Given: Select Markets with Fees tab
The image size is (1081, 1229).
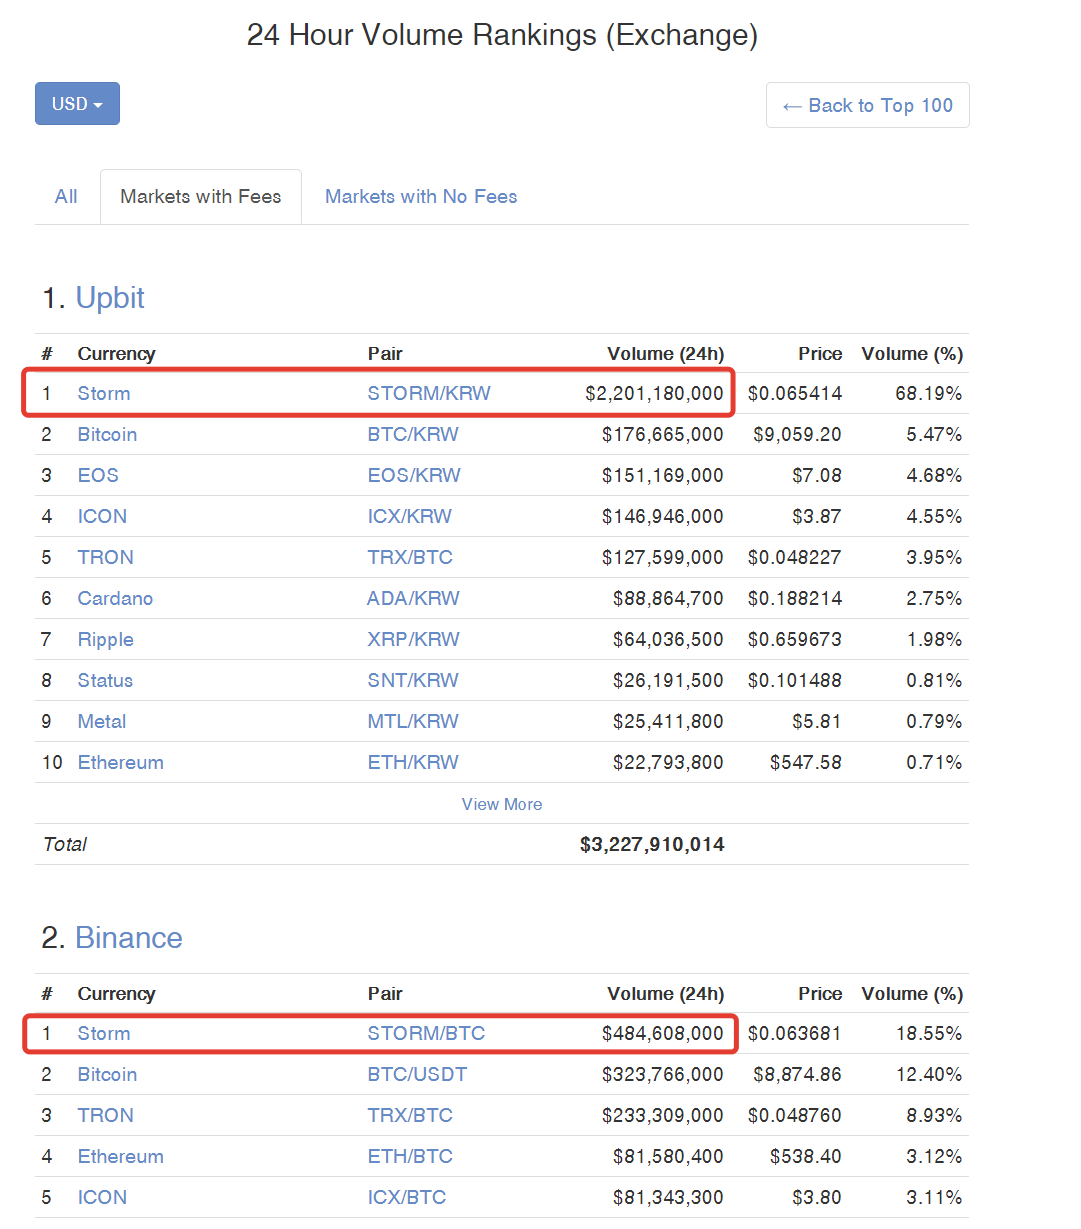Looking at the screenshot, I should point(201,197).
